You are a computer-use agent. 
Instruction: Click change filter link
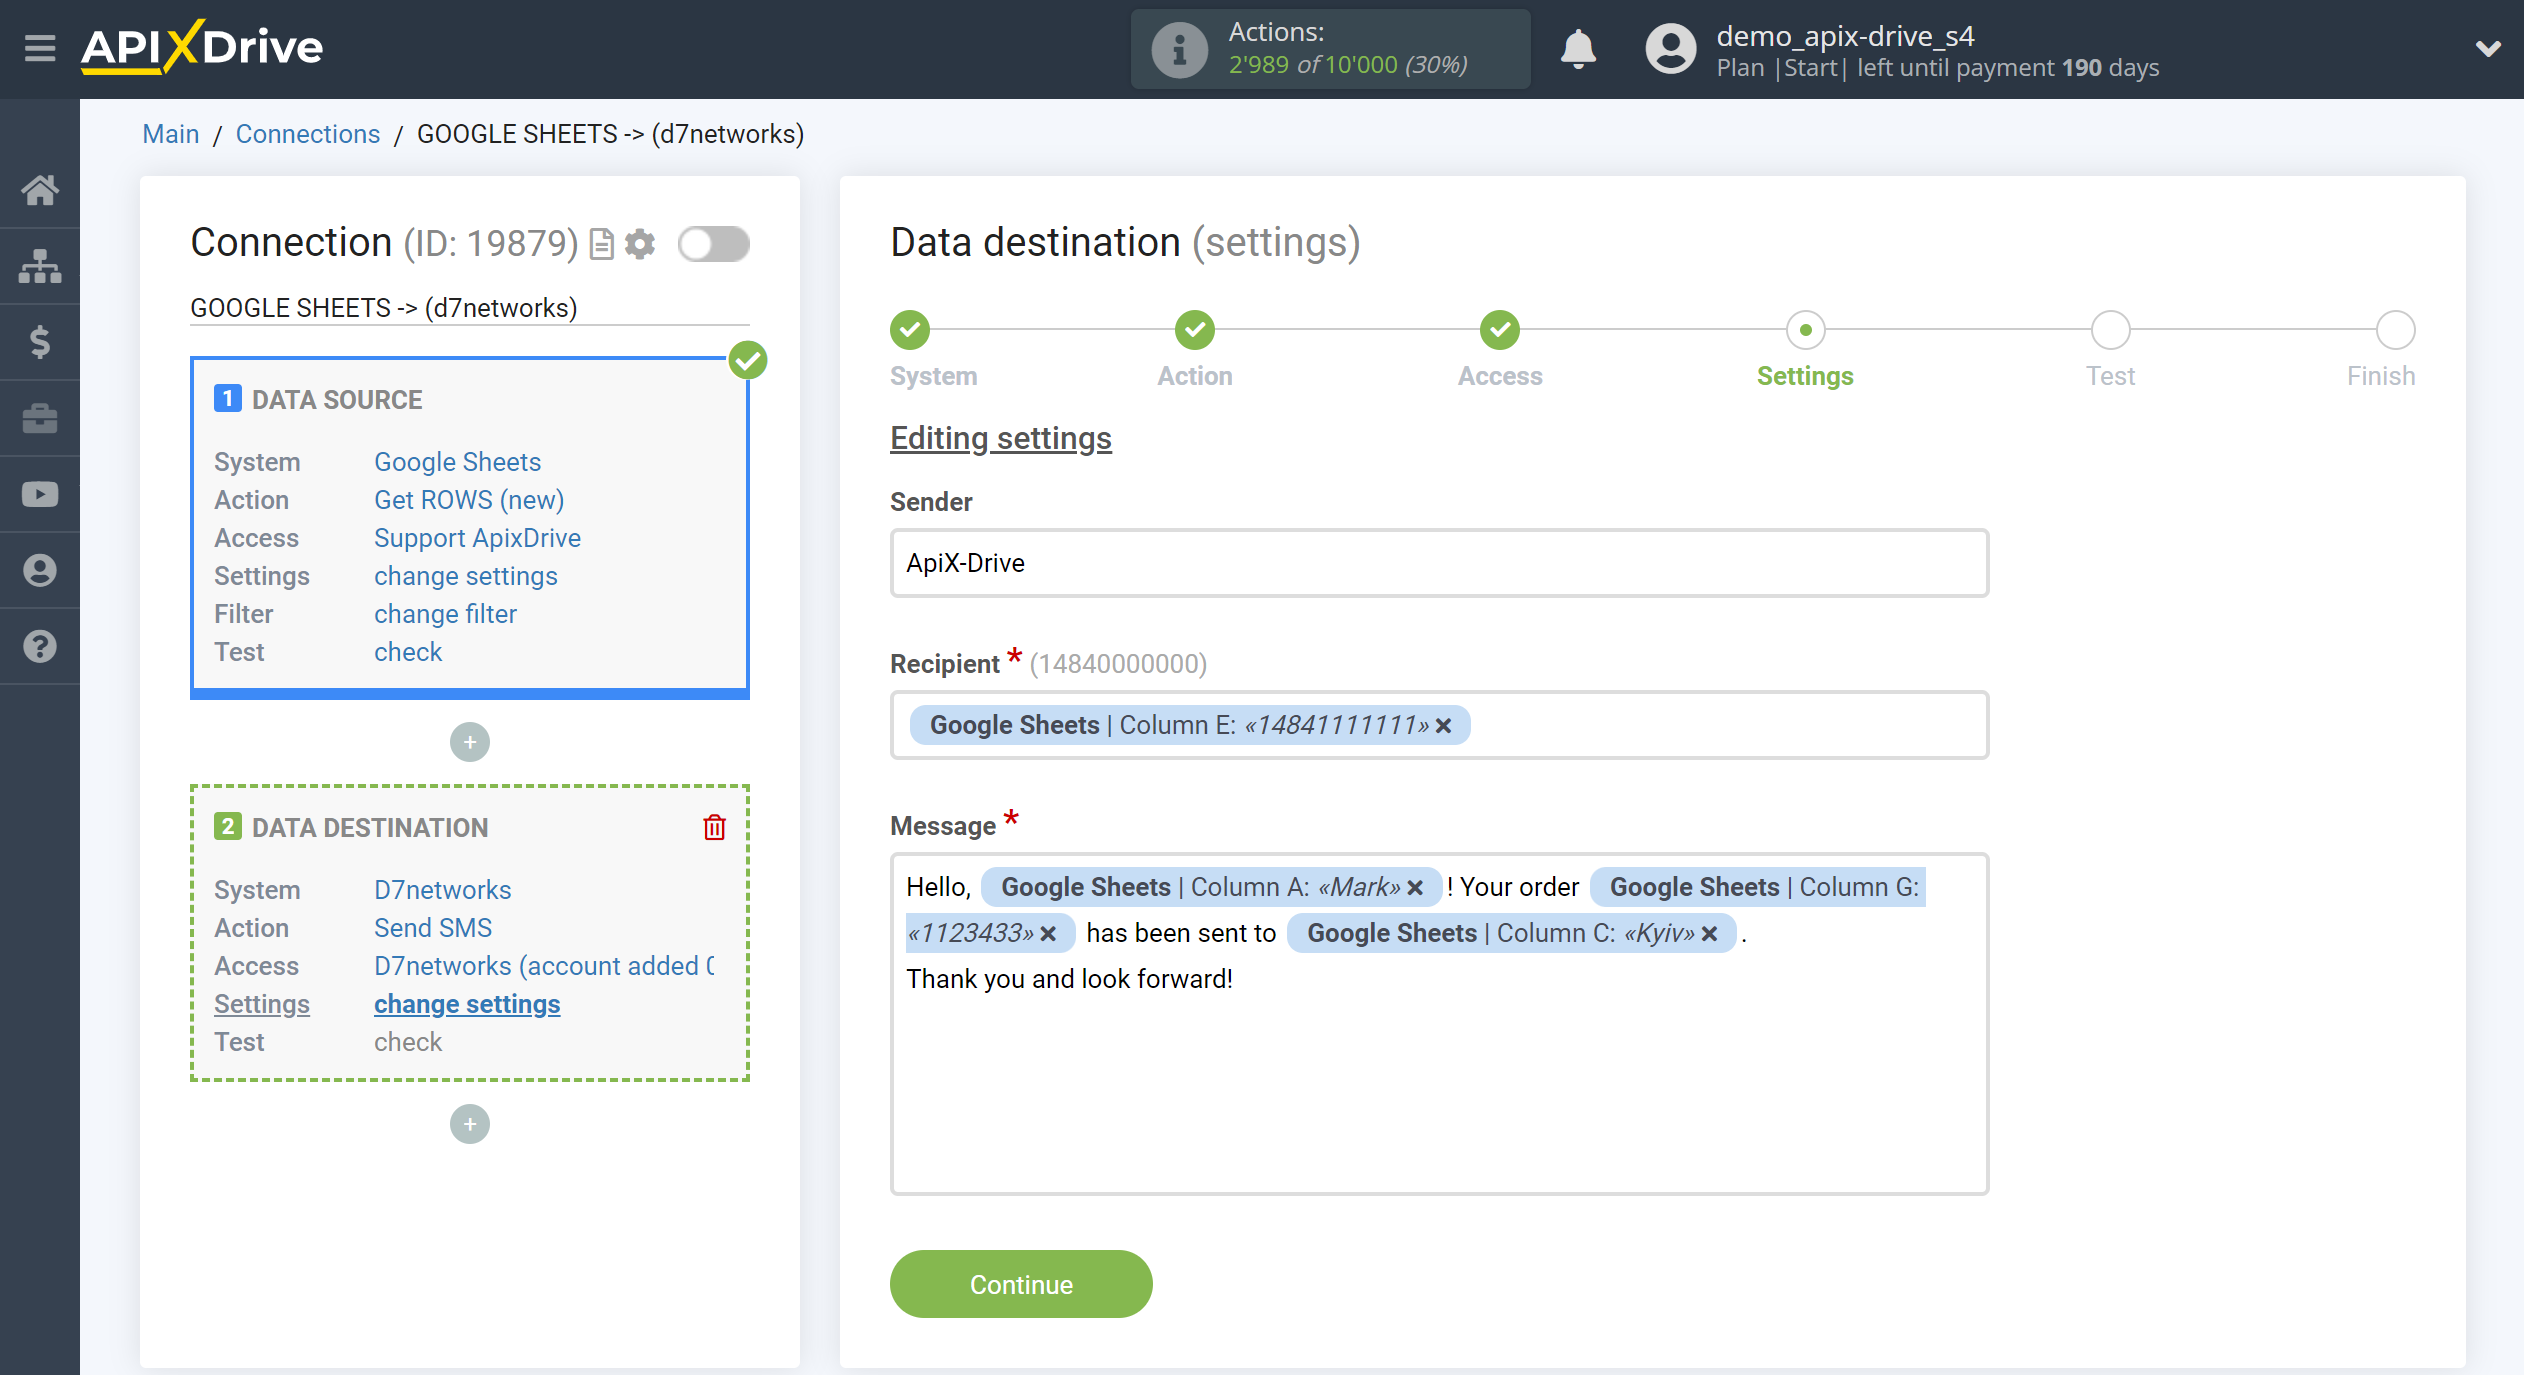point(445,614)
